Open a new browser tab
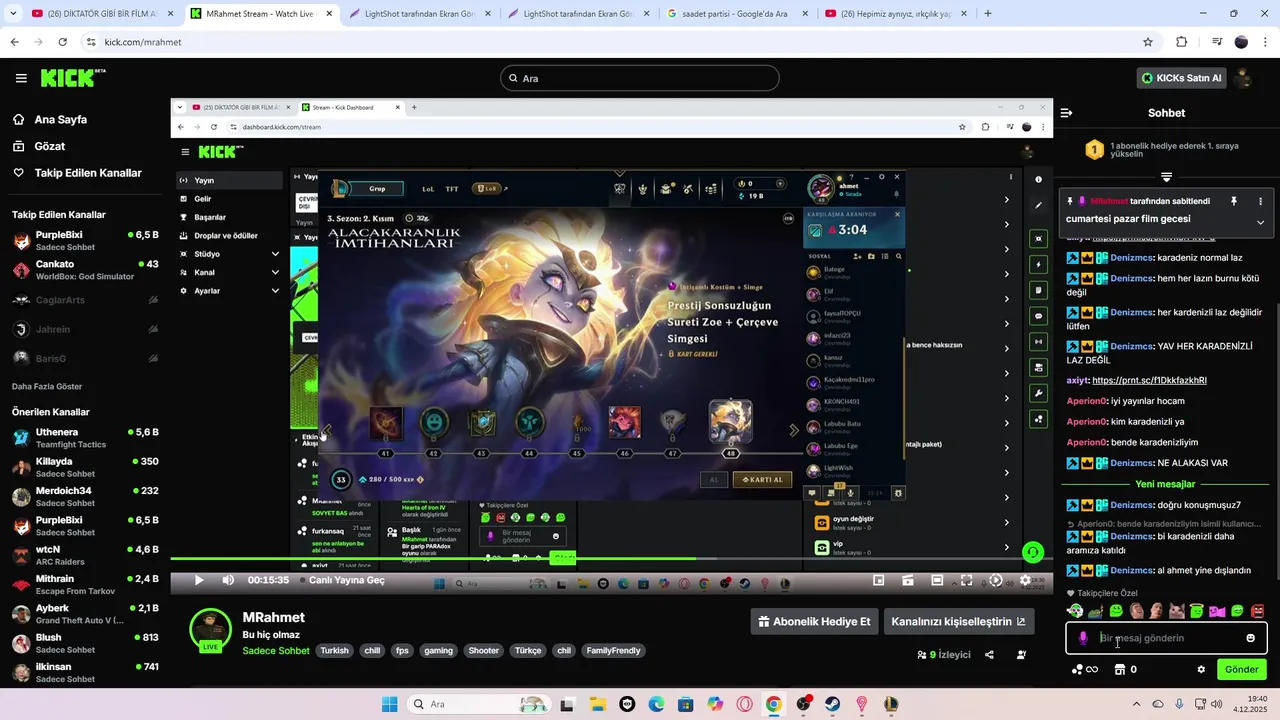The width and height of the screenshot is (1280, 720). (988, 14)
